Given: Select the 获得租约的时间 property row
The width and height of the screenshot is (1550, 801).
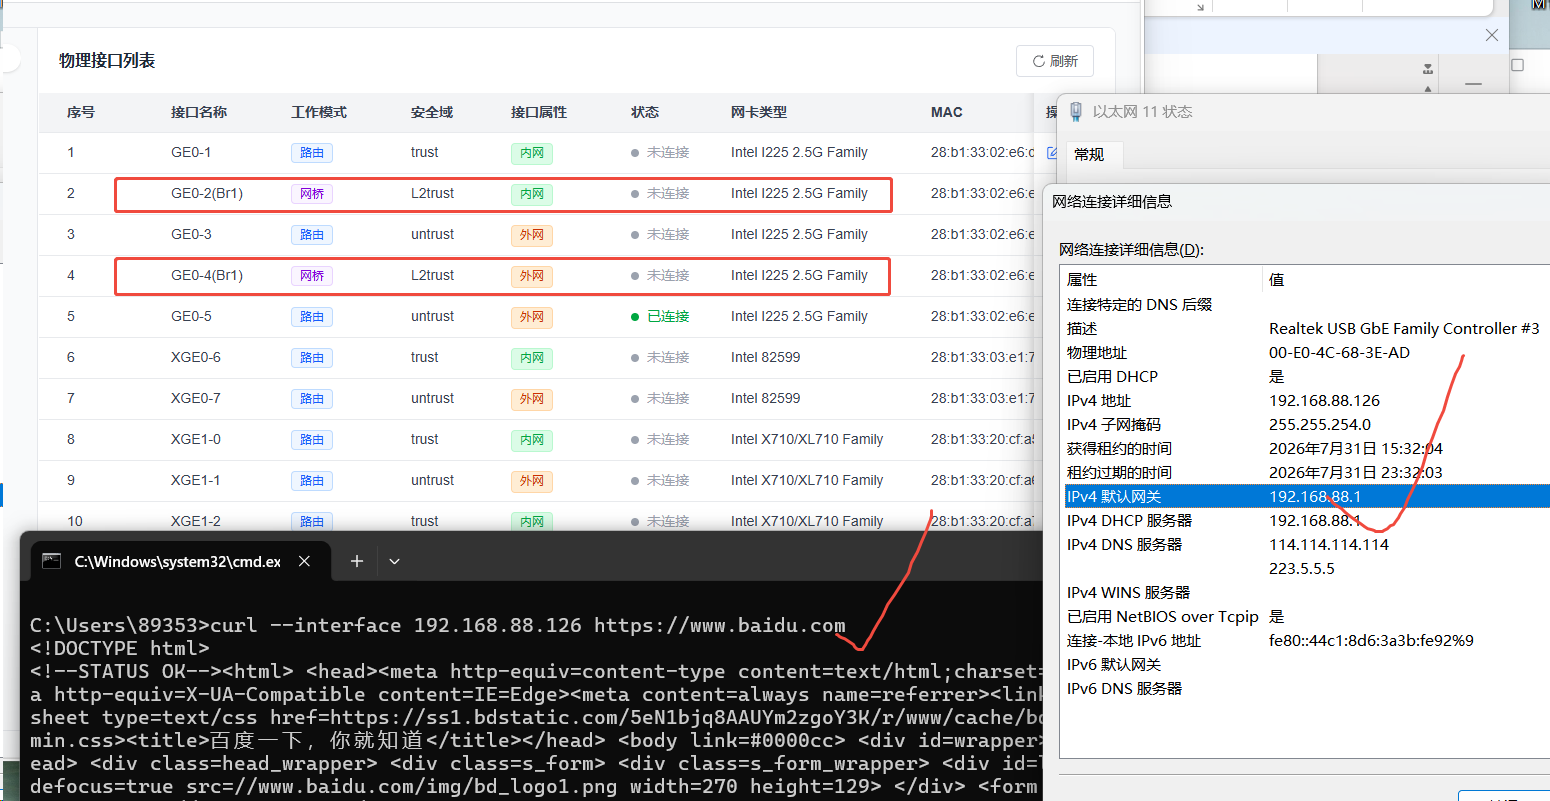Looking at the screenshot, I should click(1305, 449).
